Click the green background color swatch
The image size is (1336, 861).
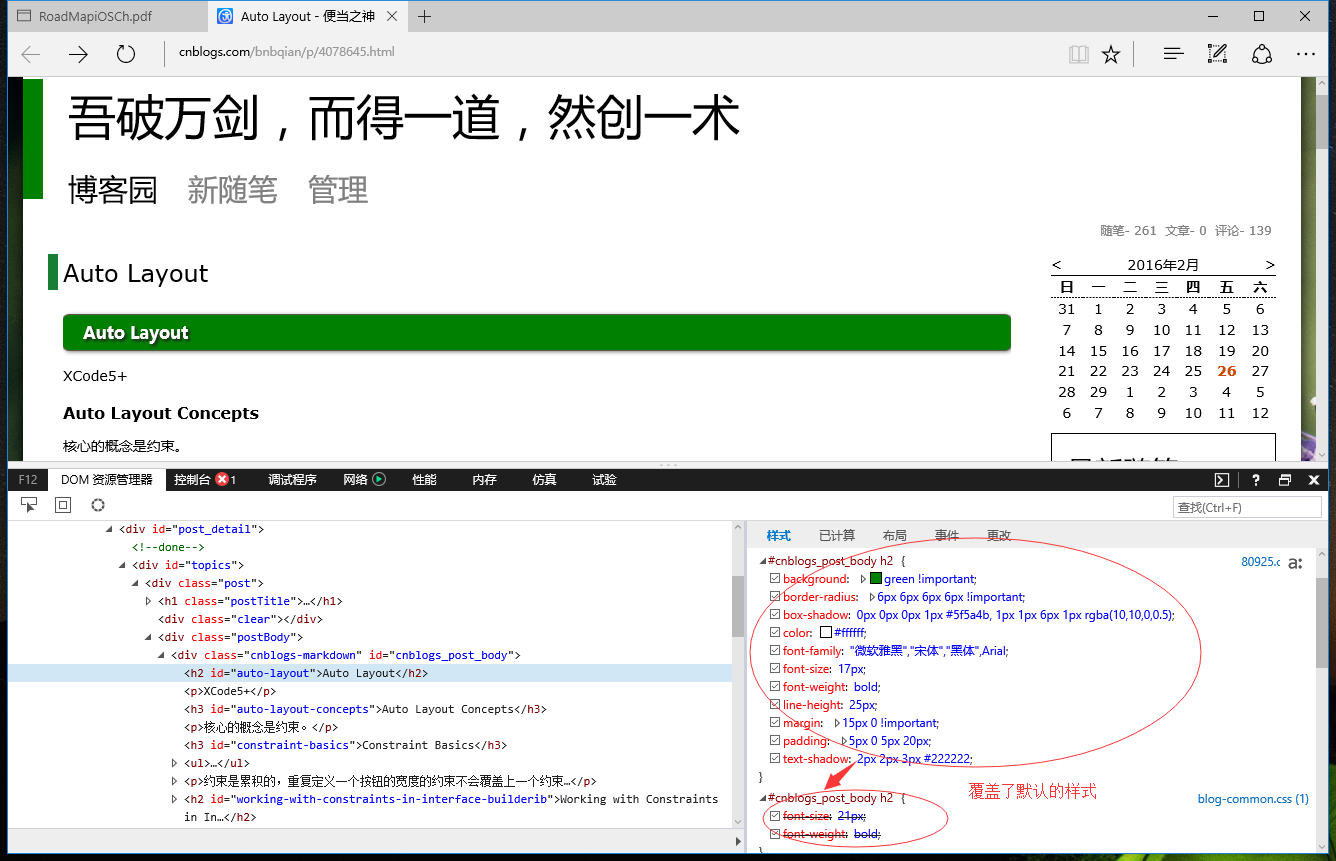(x=876, y=579)
